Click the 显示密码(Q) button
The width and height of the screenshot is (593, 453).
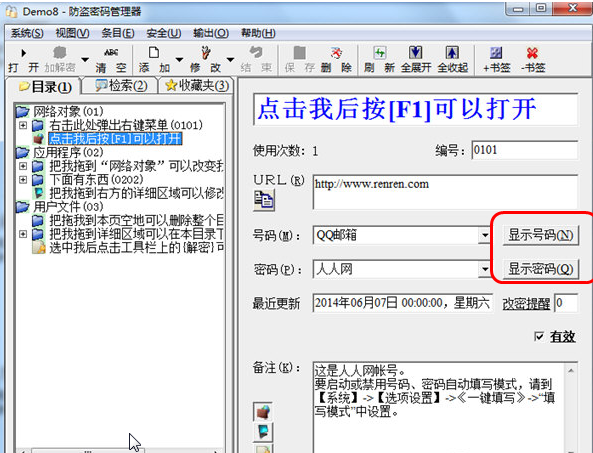[x=541, y=269]
